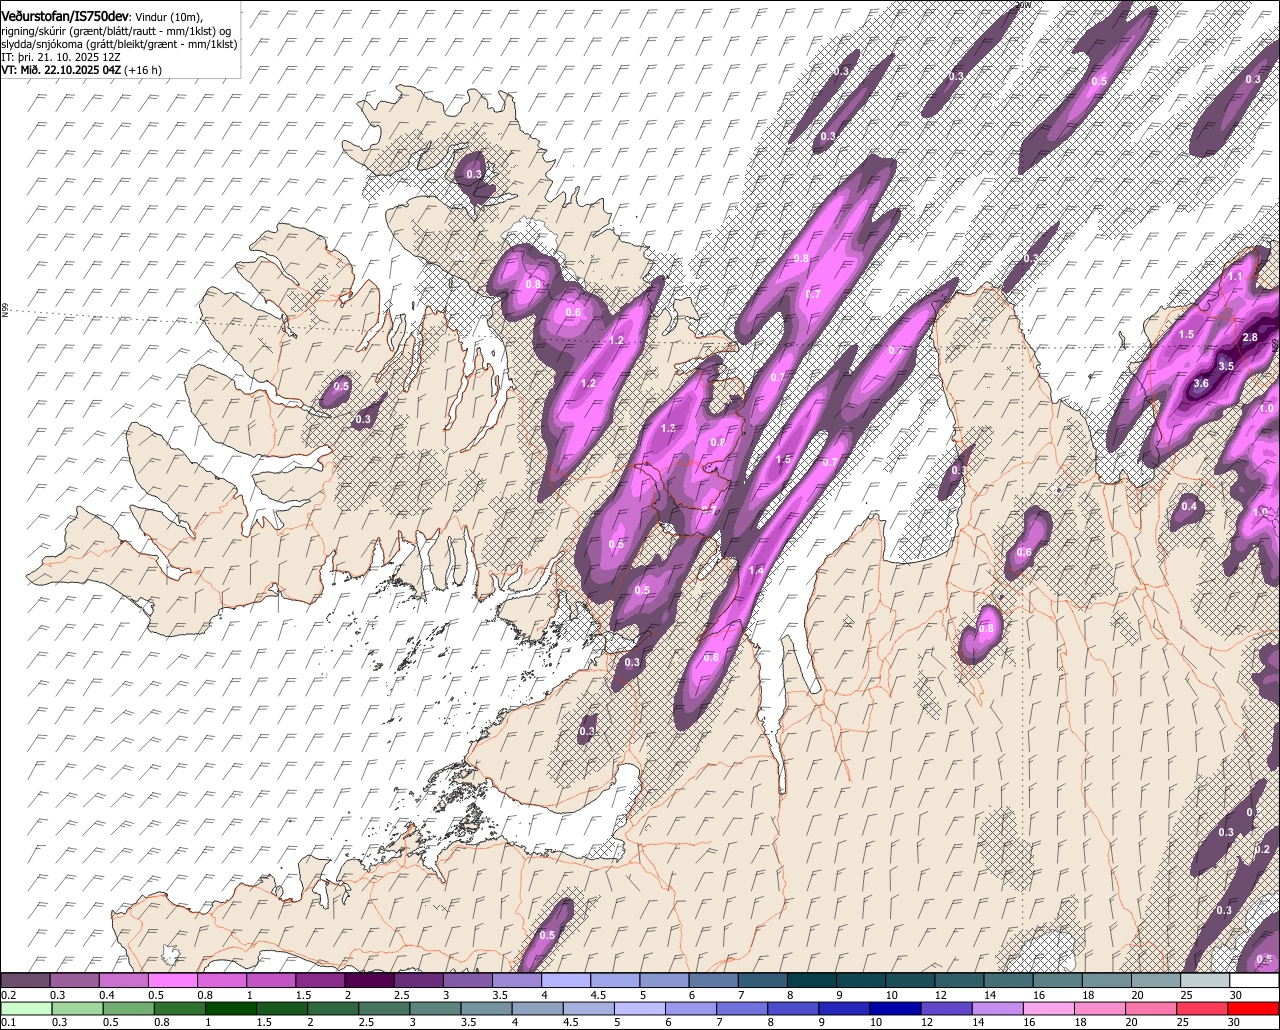Select the '0.2' label in the top legend row
Screen dimensions: 1280x1030
click(8, 995)
